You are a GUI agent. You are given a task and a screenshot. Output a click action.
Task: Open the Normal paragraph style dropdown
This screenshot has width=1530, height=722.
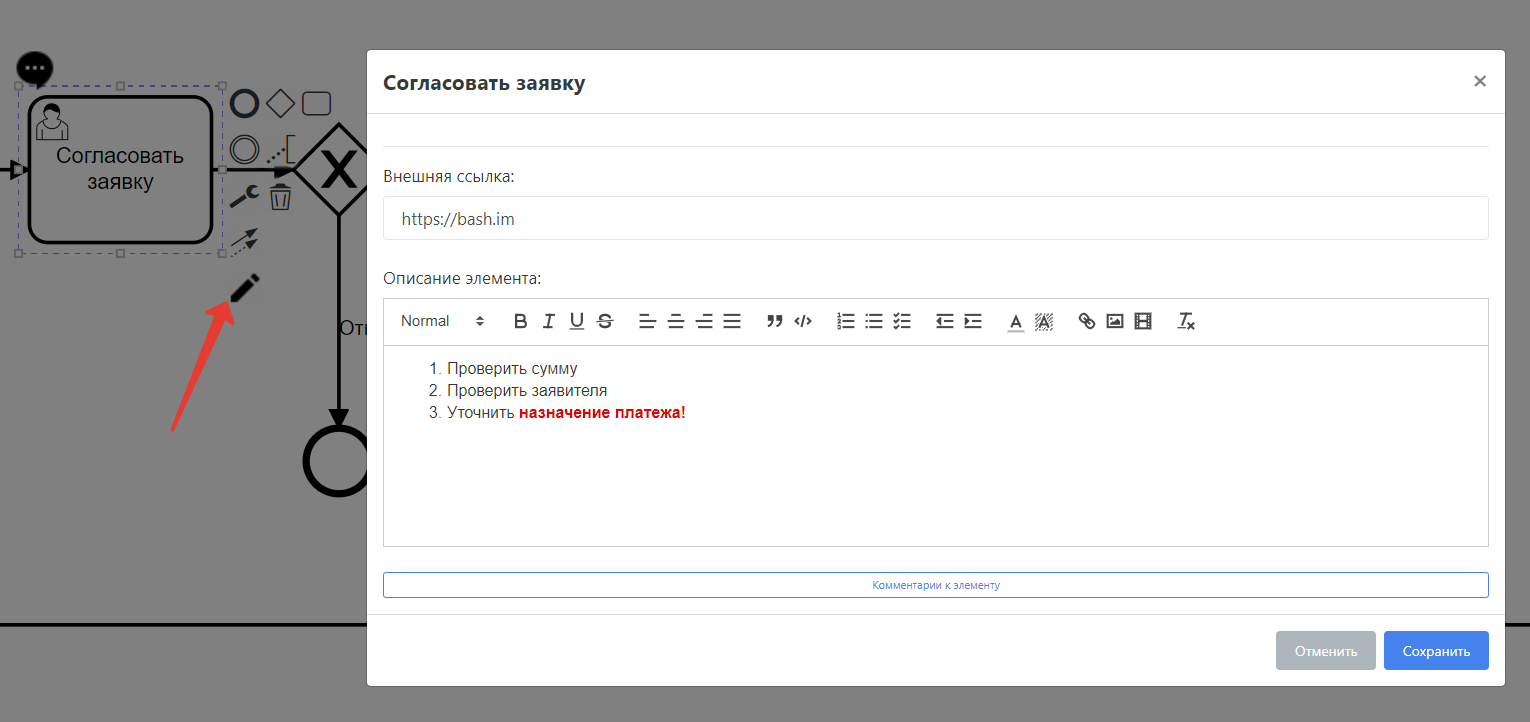pyautogui.click(x=442, y=321)
